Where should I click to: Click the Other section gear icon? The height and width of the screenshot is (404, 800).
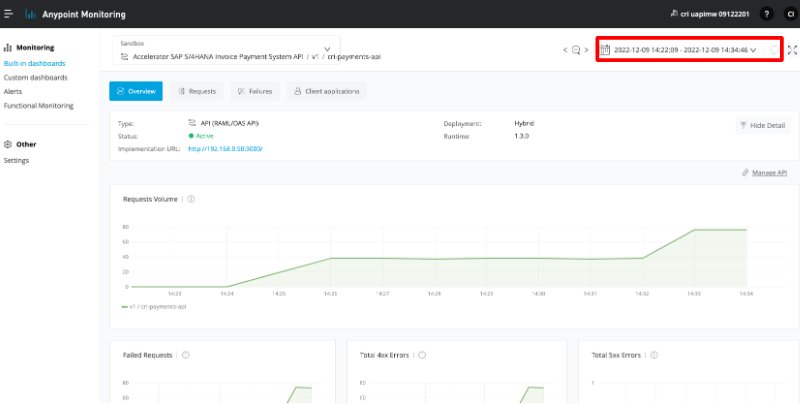click(8, 144)
